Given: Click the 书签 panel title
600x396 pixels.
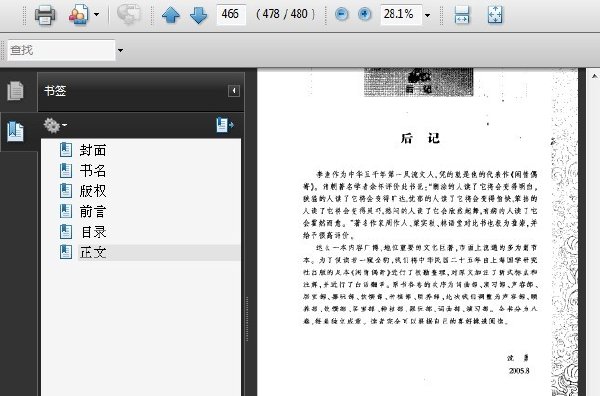Looking at the screenshot, I should tap(55, 91).
